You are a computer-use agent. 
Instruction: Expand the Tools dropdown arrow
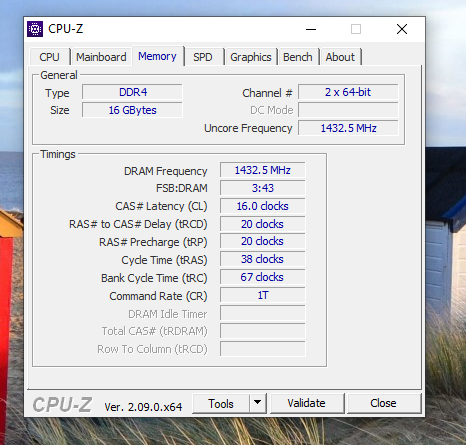(x=257, y=403)
